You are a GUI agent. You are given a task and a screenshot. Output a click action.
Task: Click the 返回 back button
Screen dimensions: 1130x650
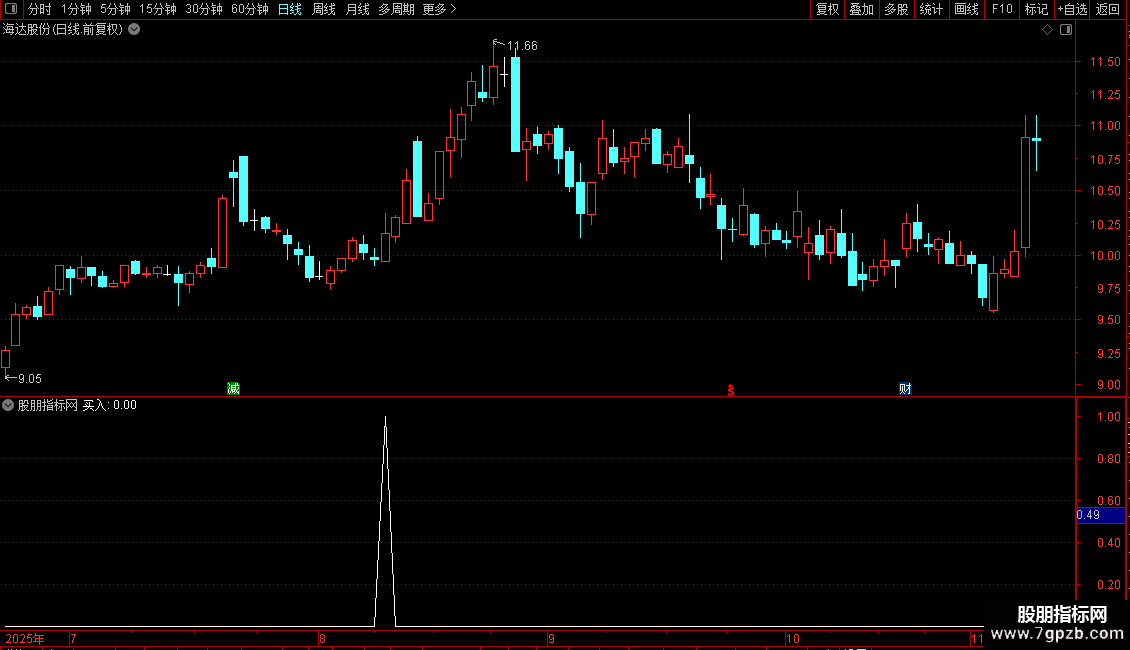[1108, 9]
